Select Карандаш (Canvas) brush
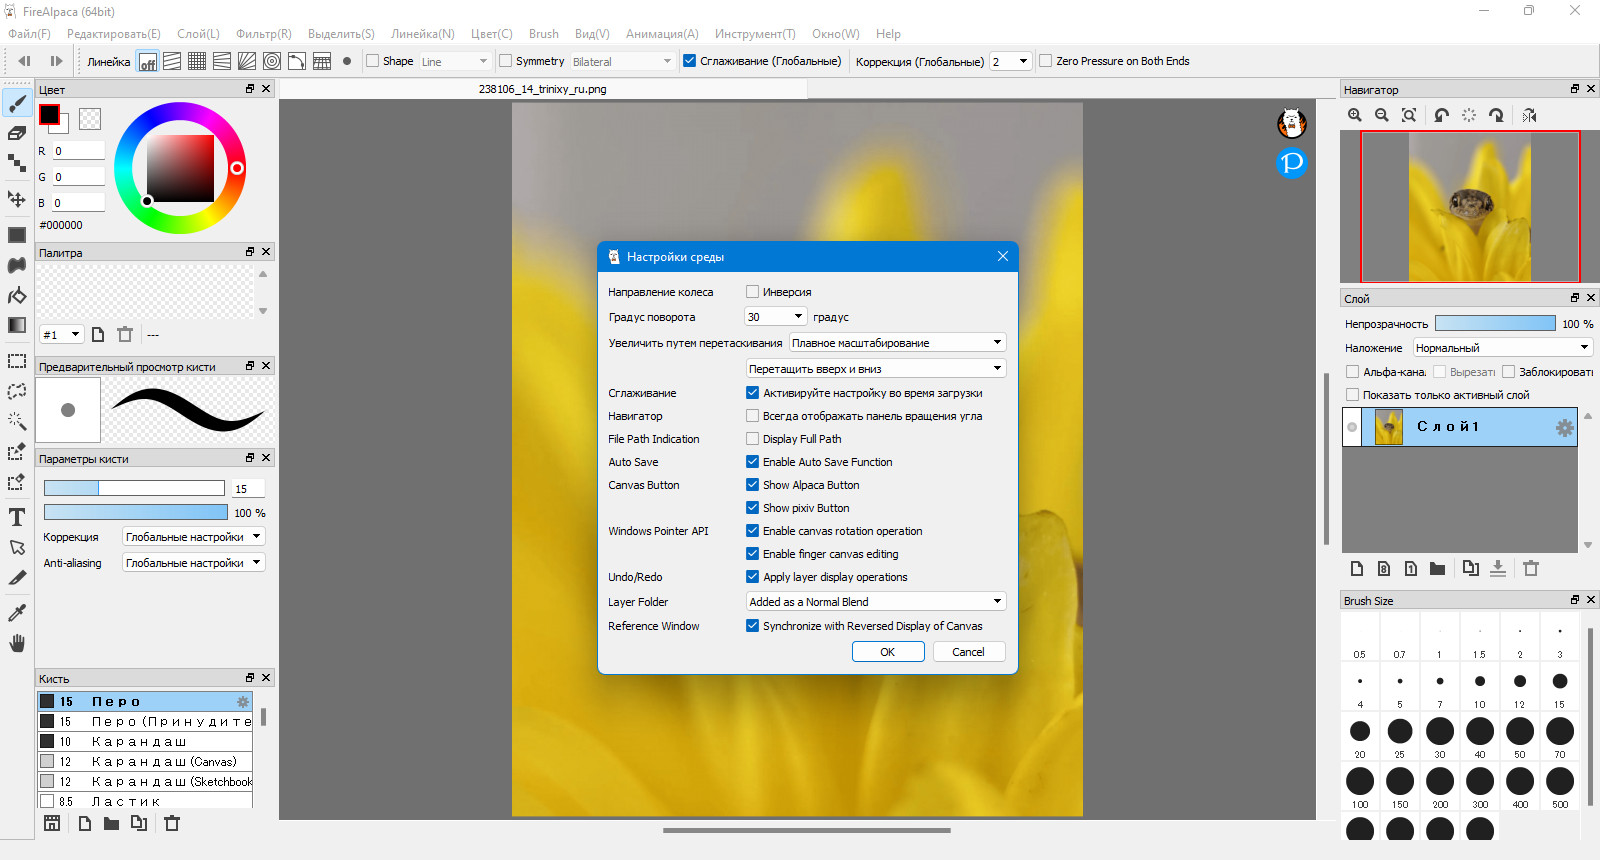This screenshot has height=860, width=1600. [145, 762]
